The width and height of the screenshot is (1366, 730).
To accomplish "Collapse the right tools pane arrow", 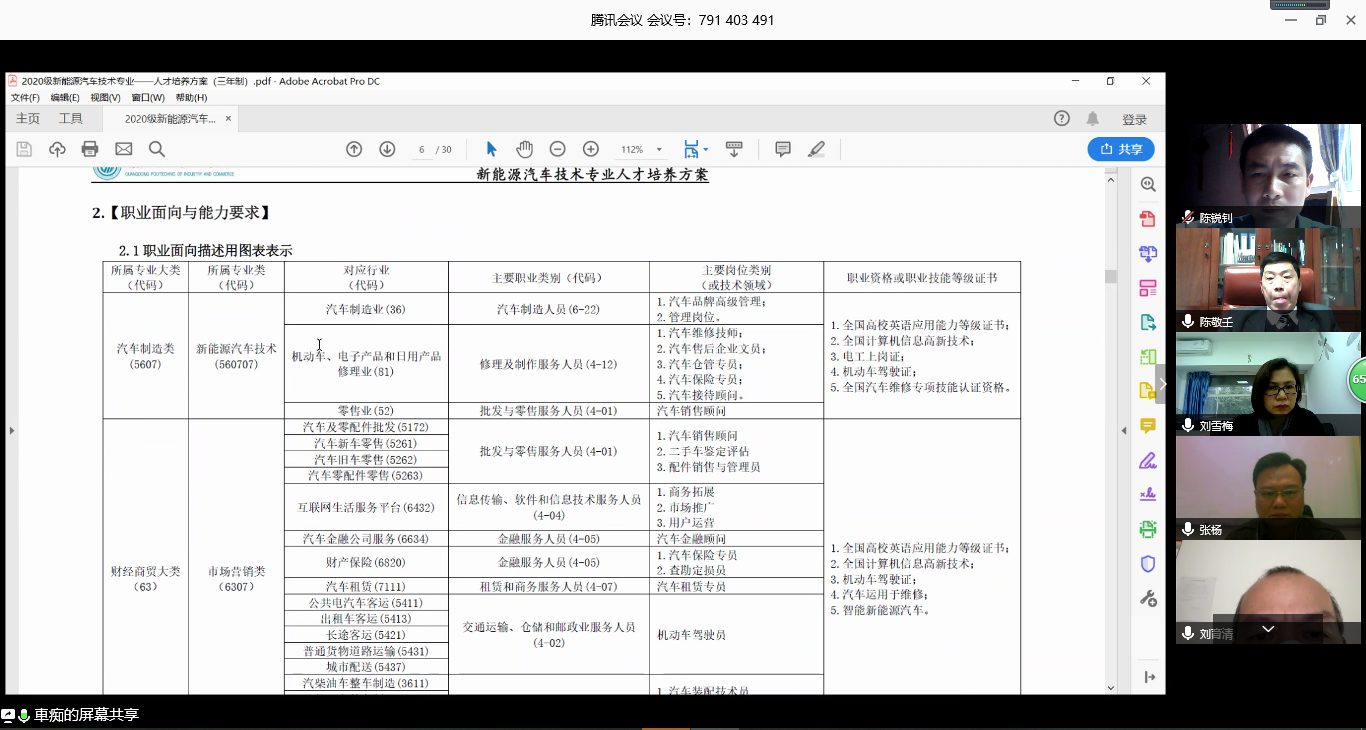I will 1123,430.
